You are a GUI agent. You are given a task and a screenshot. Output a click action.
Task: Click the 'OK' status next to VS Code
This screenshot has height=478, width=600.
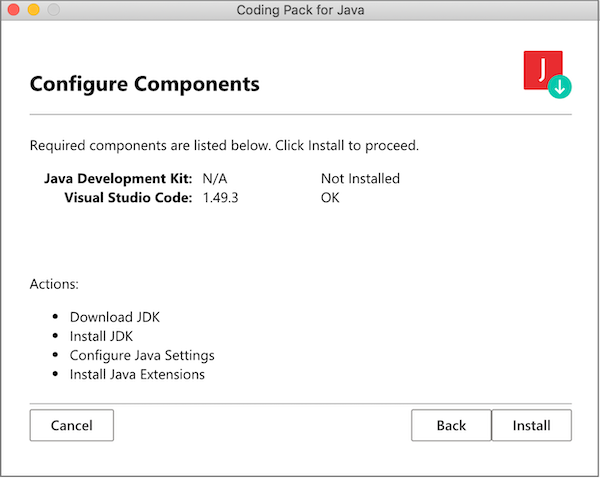[330, 198]
